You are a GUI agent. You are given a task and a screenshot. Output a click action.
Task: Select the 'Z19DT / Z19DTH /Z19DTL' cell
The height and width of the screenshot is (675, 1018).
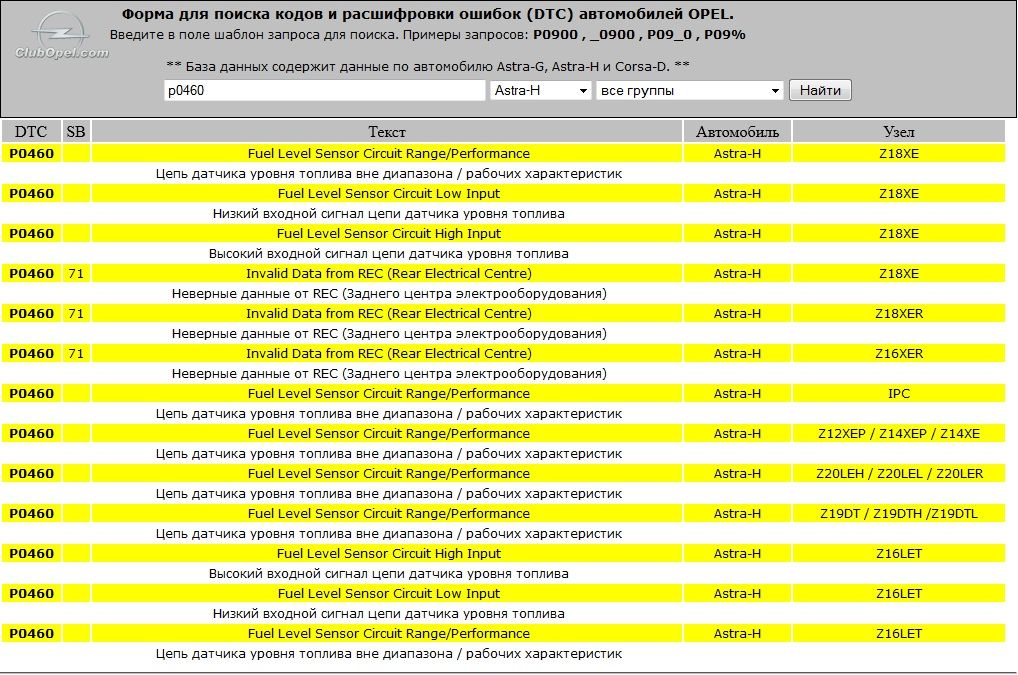pos(899,513)
